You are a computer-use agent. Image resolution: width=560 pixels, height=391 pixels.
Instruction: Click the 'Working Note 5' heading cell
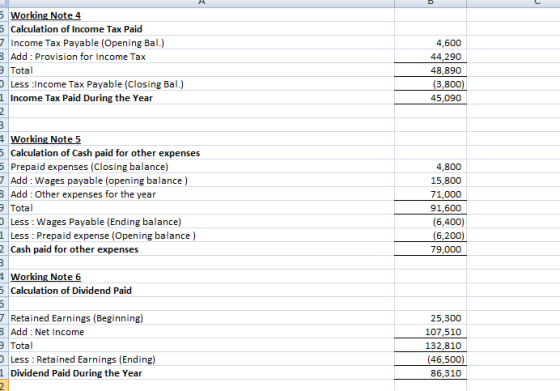[201, 139]
